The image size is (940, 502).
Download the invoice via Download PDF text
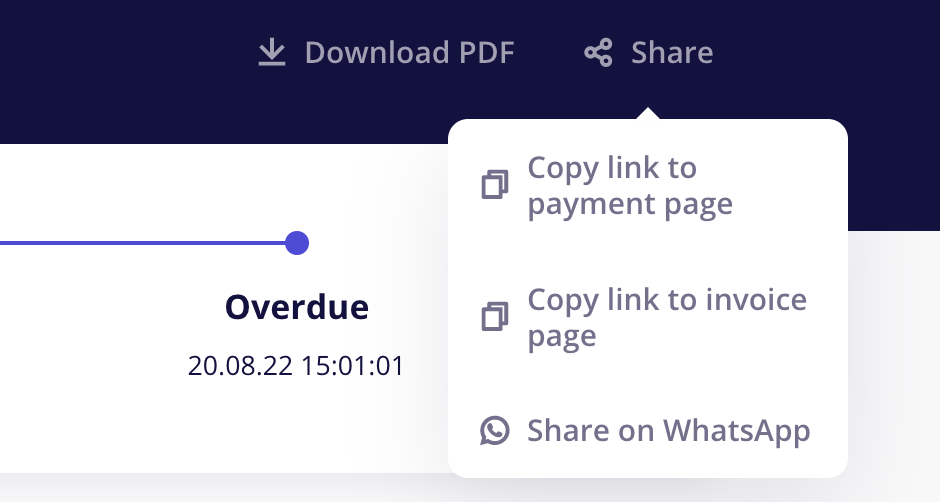pyautogui.click(x=410, y=53)
